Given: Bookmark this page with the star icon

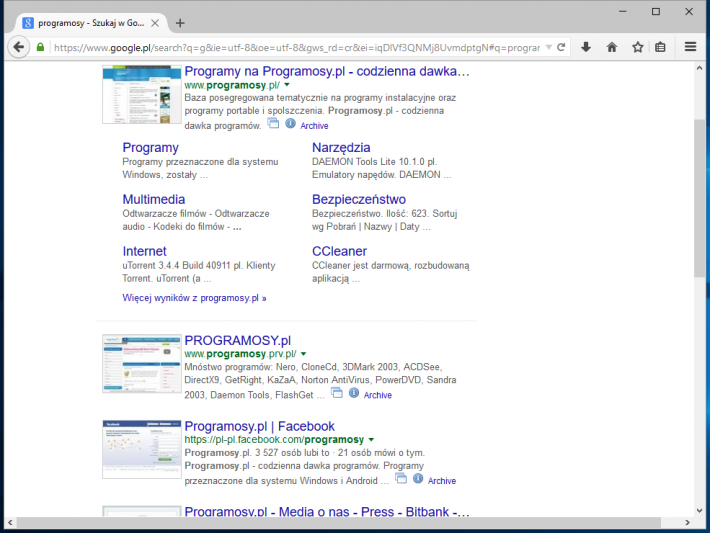Looking at the screenshot, I should point(638,47).
